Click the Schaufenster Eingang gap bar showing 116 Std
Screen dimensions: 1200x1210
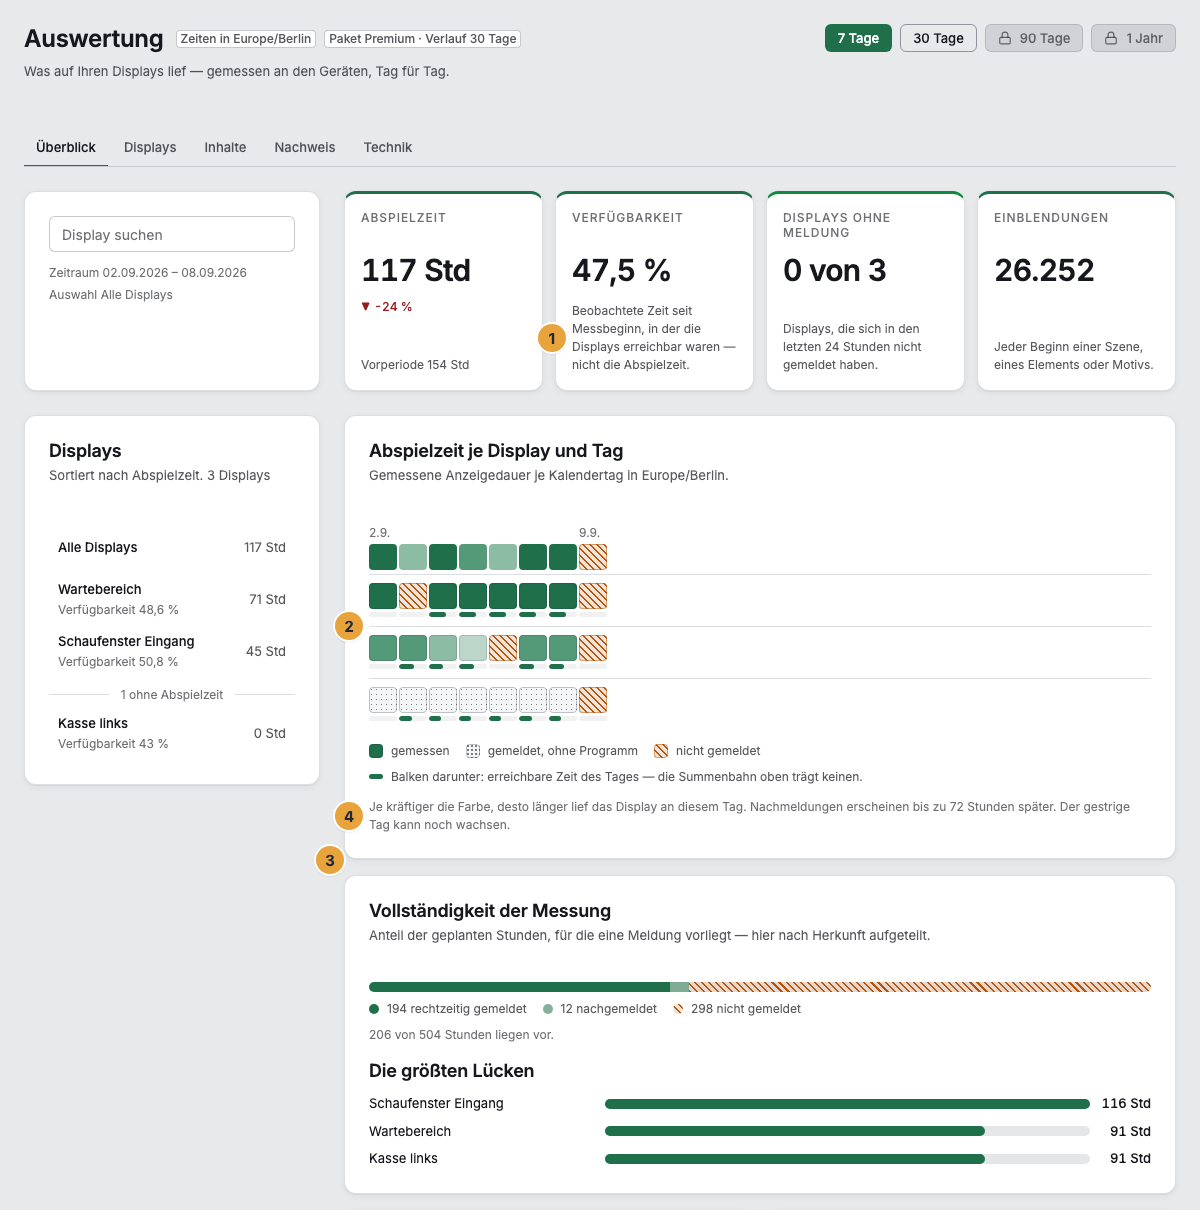(x=847, y=1104)
